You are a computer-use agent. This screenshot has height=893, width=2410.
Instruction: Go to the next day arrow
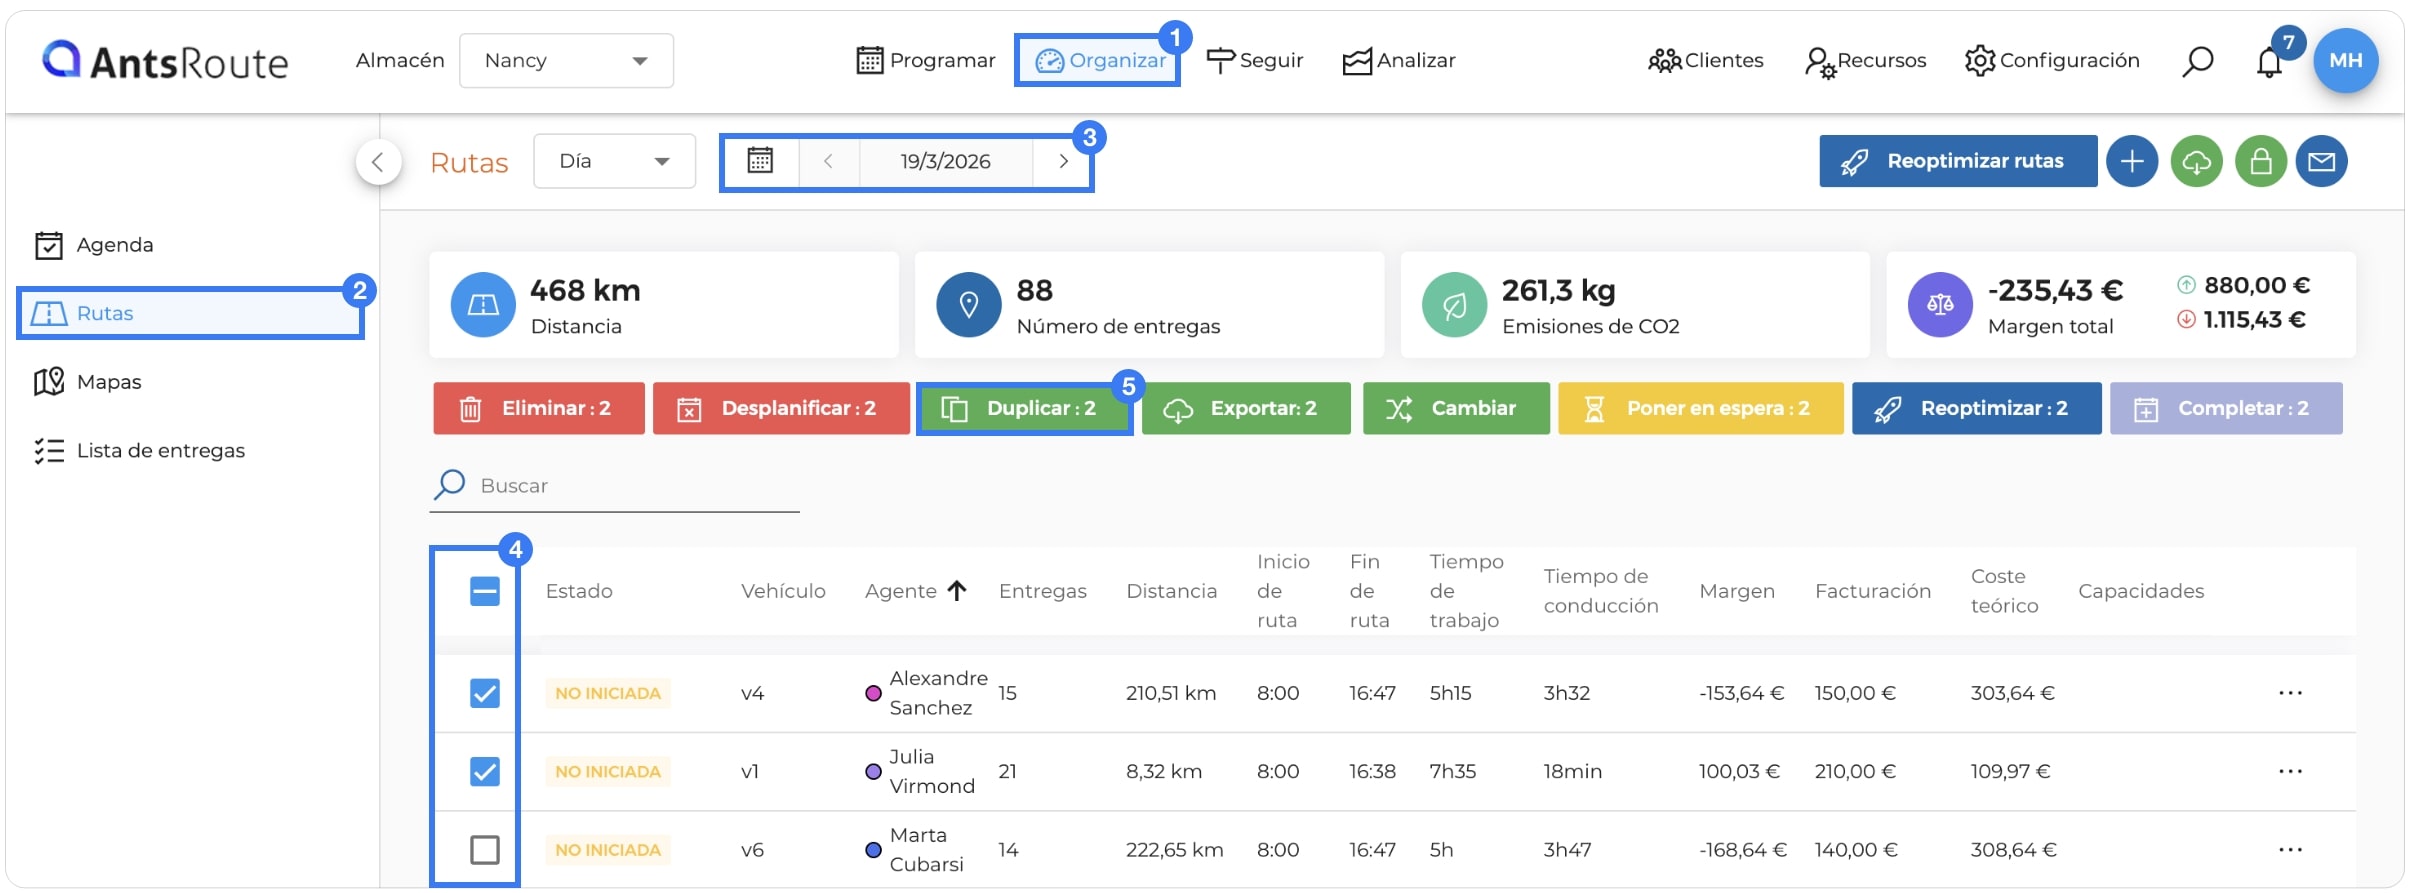tap(1063, 161)
